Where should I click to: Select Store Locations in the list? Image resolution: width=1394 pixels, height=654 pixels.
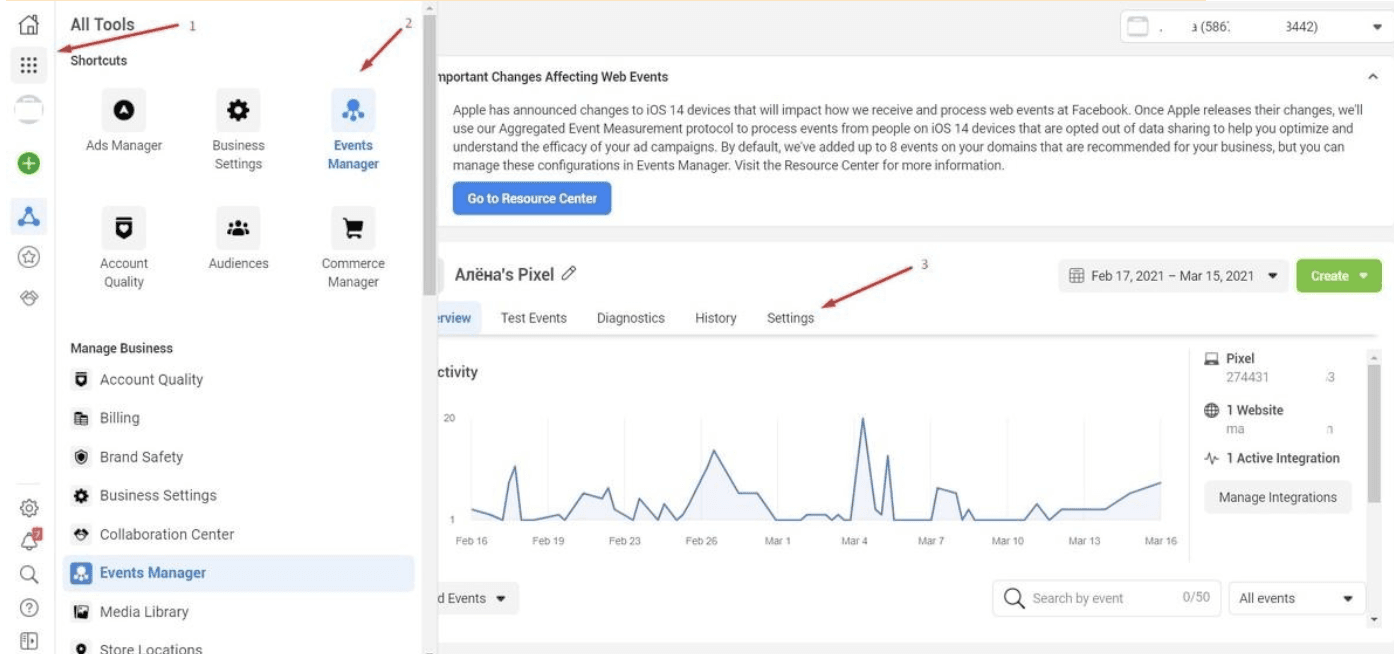[x=238, y=645]
